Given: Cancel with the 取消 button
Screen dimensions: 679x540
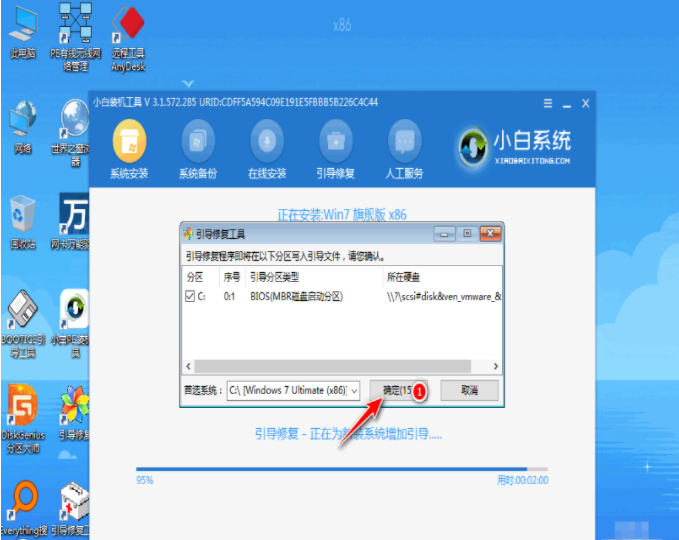Looking at the screenshot, I should [x=469, y=390].
